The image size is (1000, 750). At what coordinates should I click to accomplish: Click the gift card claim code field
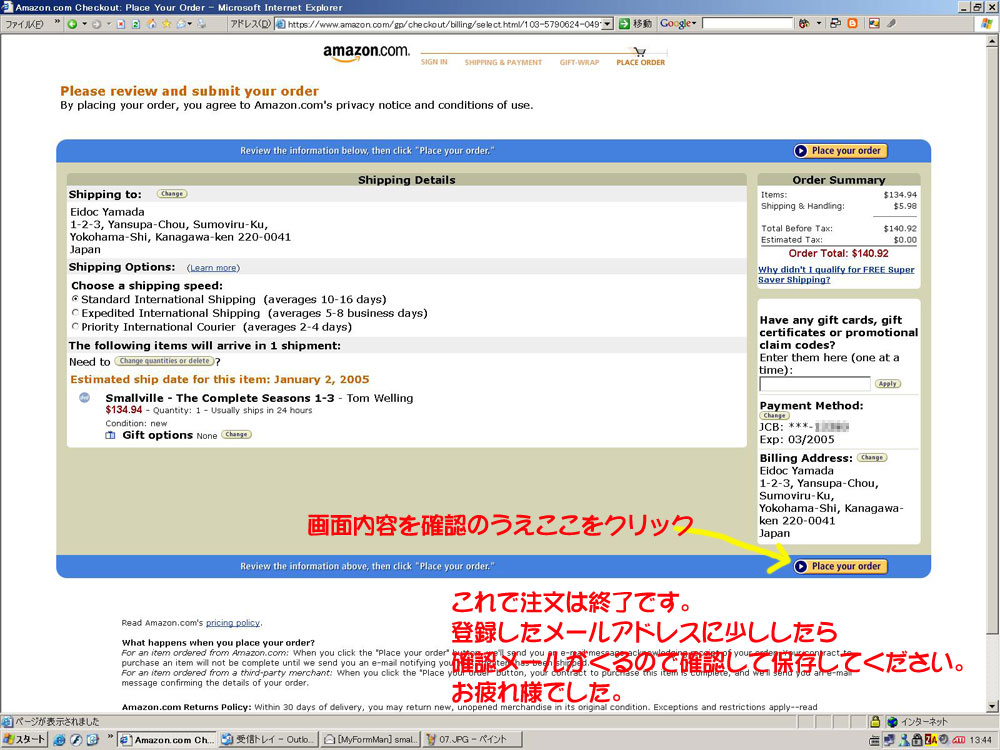click(814, 383)
